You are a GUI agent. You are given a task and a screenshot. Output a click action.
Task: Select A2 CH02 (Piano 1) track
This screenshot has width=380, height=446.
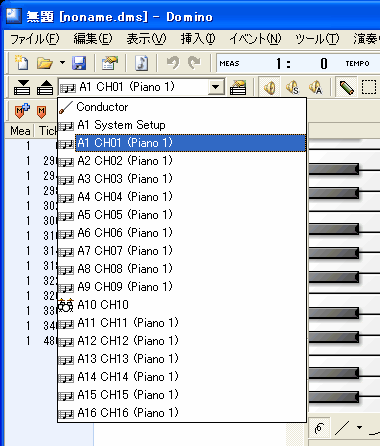pos(182,161)
